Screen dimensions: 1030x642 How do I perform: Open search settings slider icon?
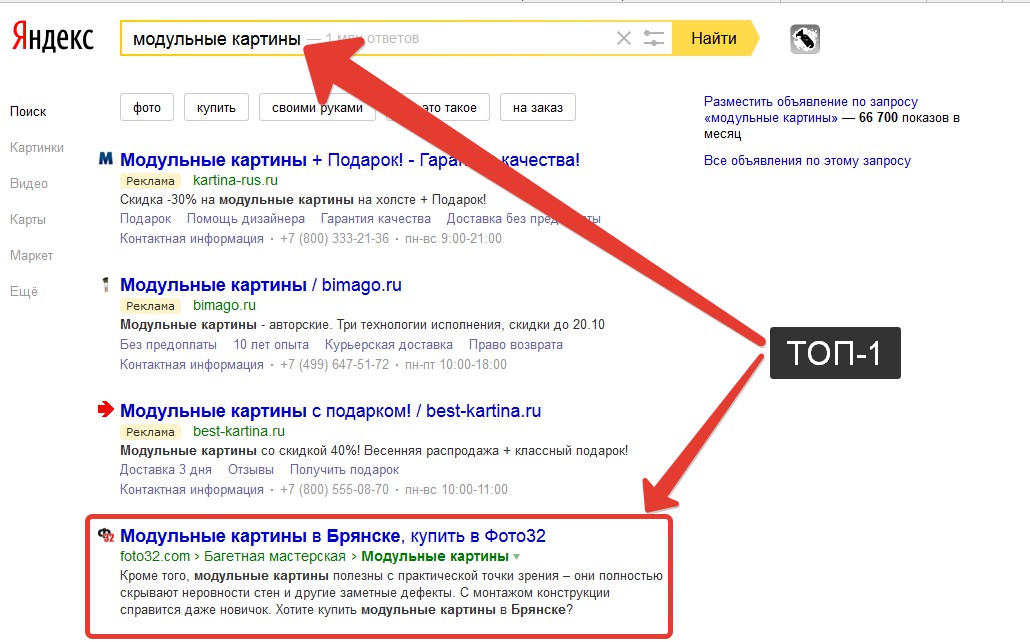pos(654,38)
